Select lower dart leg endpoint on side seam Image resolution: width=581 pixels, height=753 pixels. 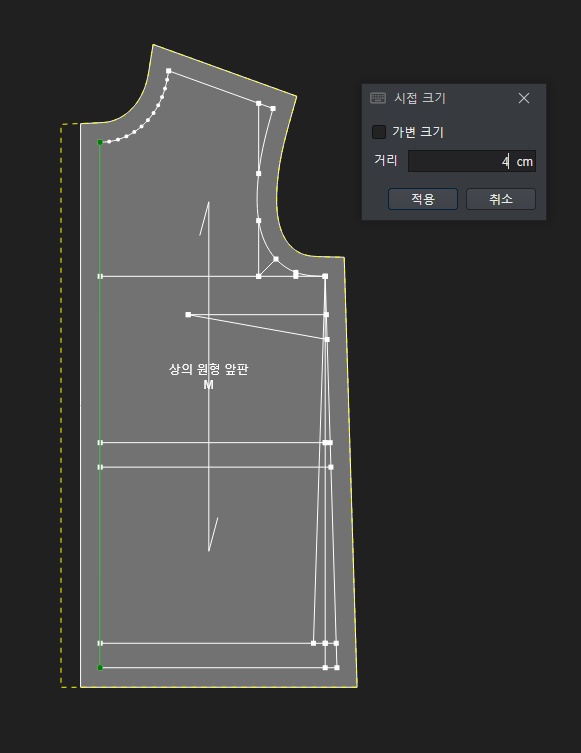(327, 339)
